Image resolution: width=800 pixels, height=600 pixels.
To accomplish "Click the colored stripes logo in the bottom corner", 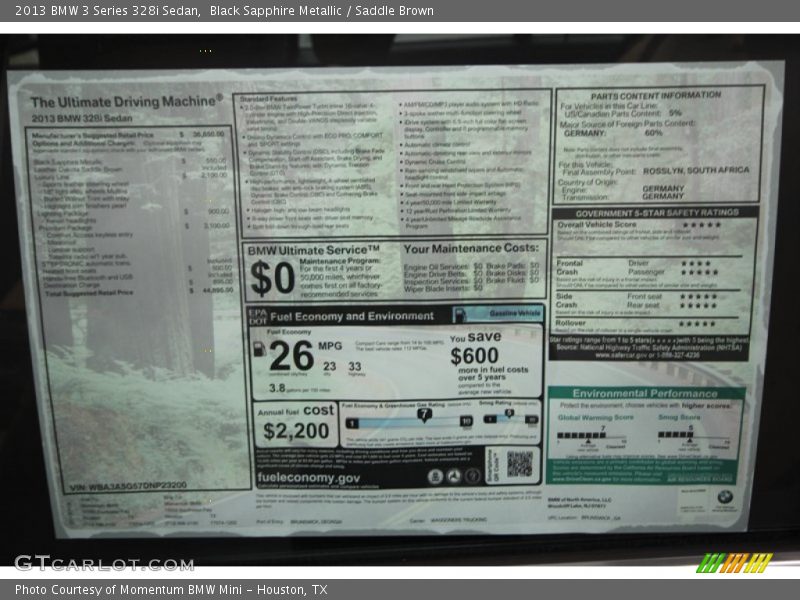I will pyautogui.click(x=735, y=563).
